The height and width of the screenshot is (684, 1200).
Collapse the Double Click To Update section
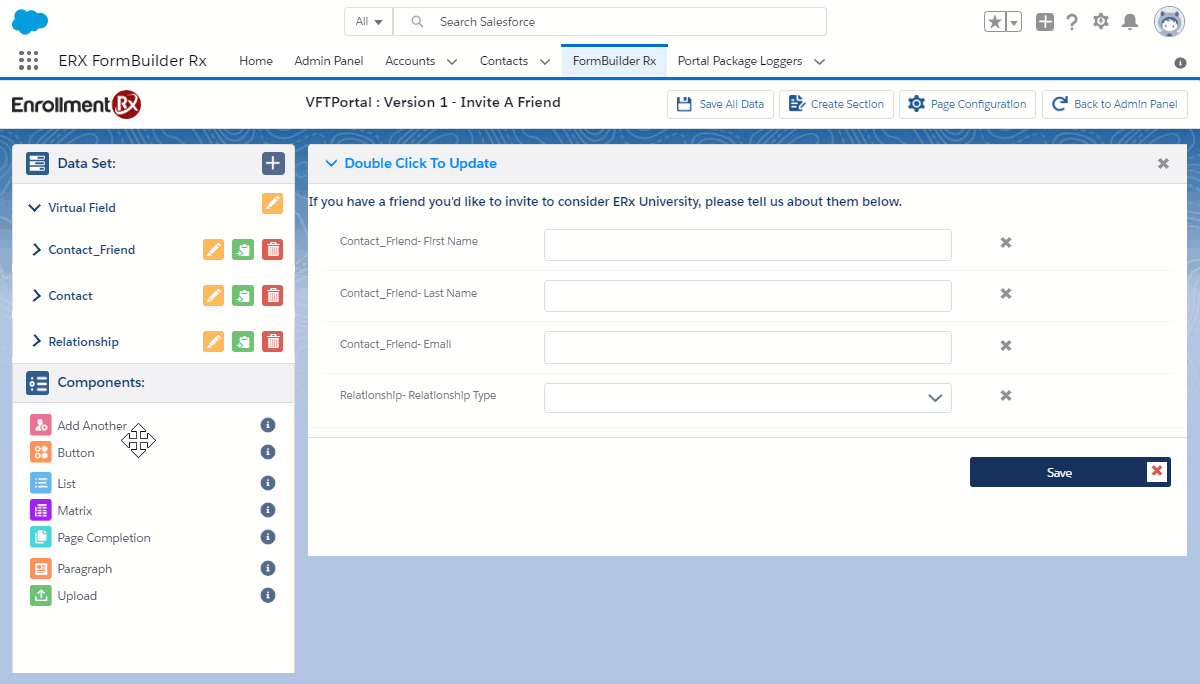point(331,164)
